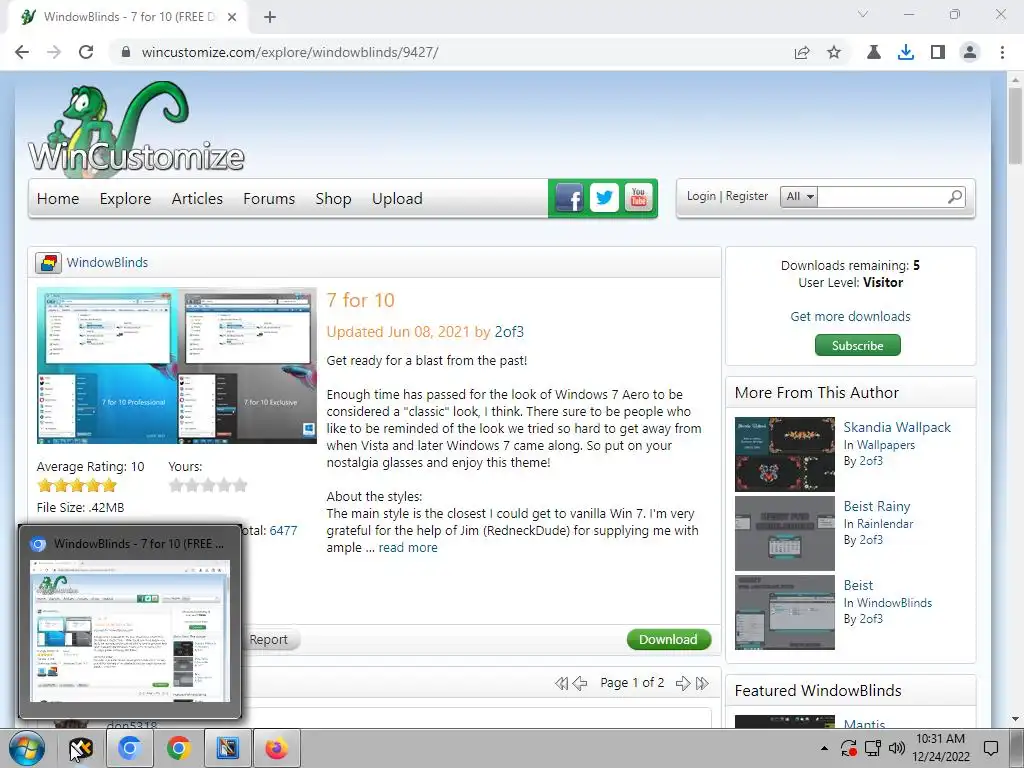Viewport: 1024px width, 768px height.
Task: Open the Windows Start button
Action: 27,748
